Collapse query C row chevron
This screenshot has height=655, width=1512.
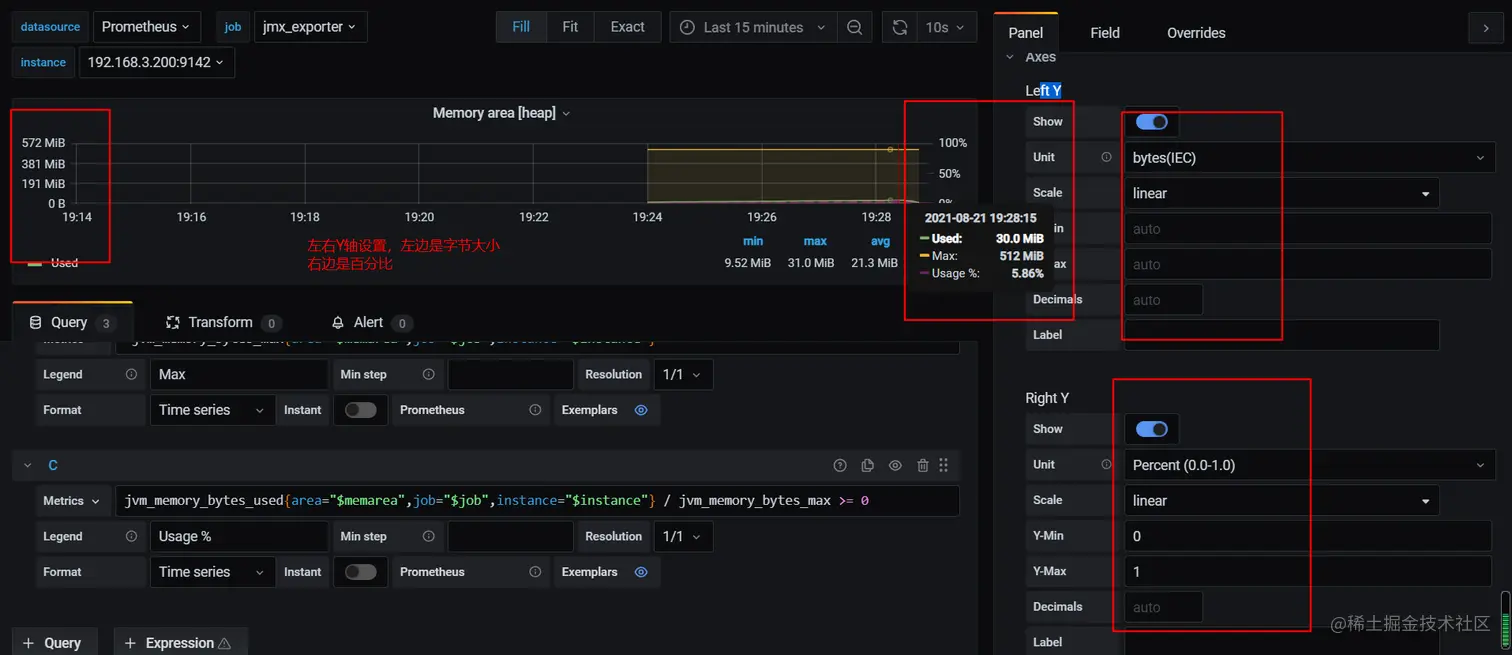coord(28,465)
